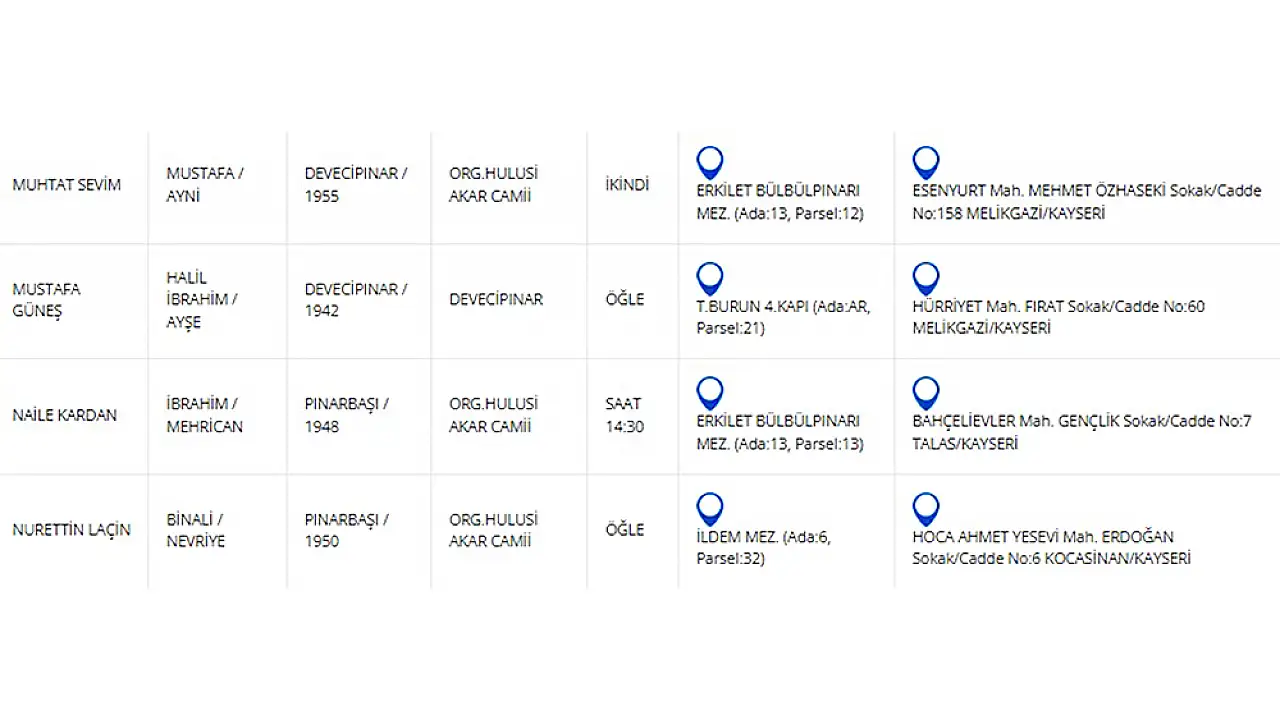Click the BAHÇELİEVLER Mah. GENÇLİK address text
The width and height of the screenshot is (1280, 720).
point(1081,433)
